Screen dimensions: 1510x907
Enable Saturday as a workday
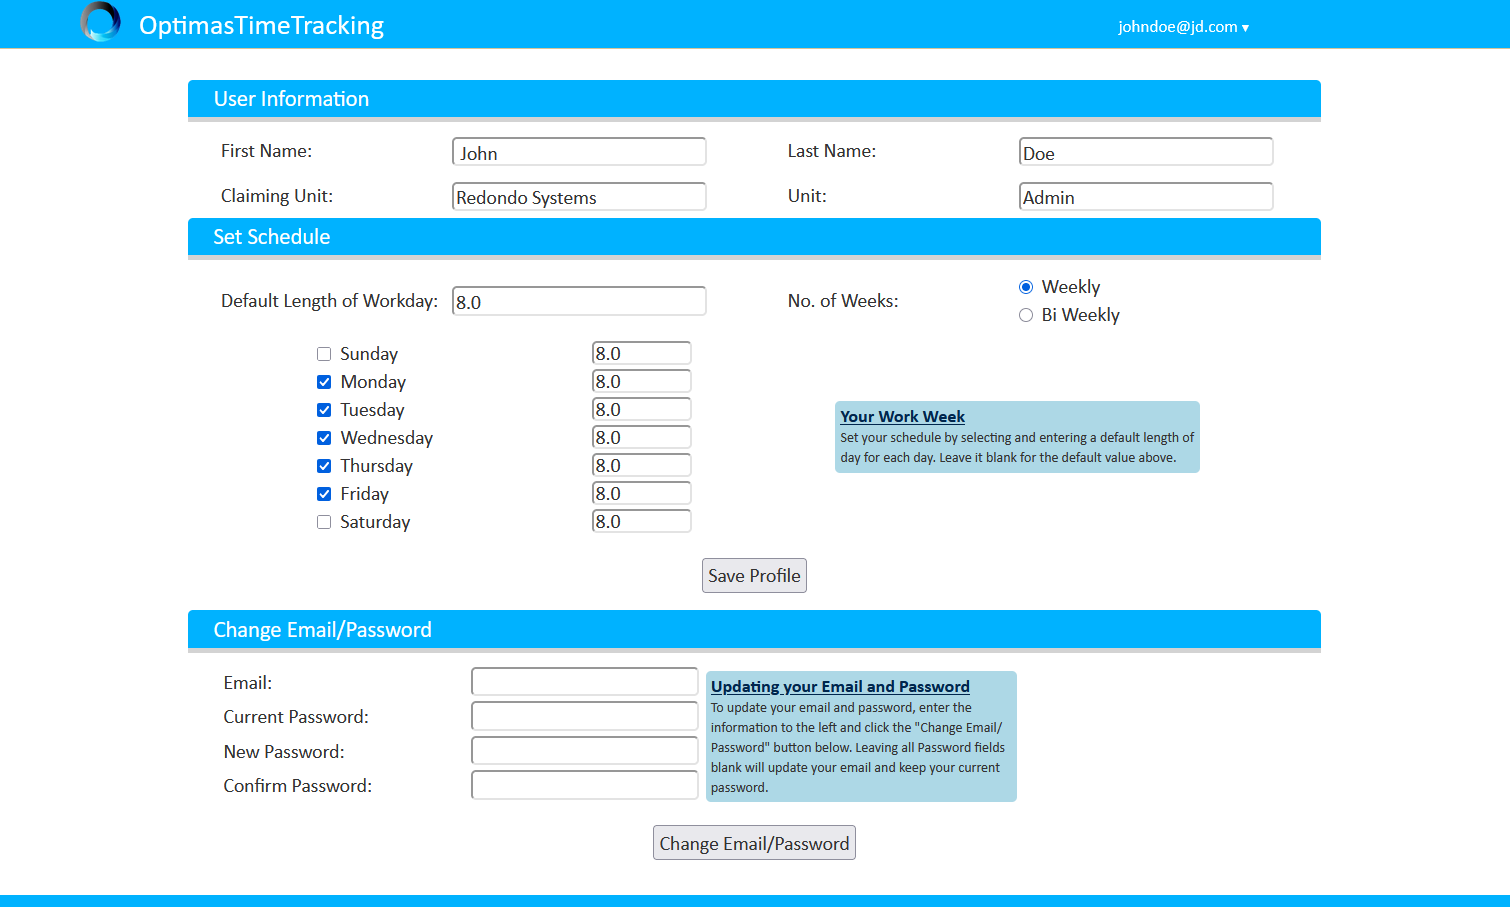coord(324,521)
